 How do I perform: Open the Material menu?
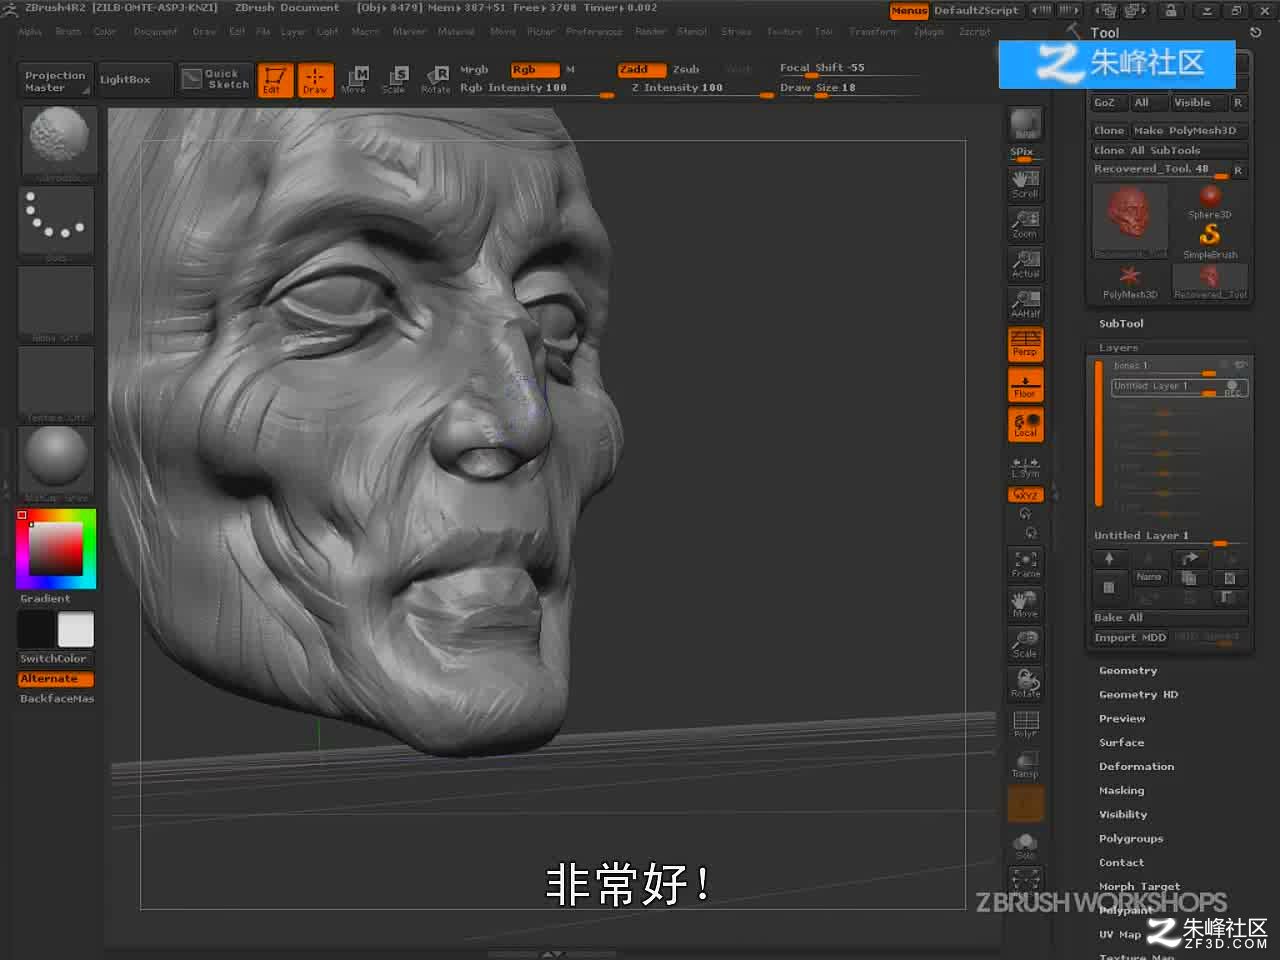point(456,32)
